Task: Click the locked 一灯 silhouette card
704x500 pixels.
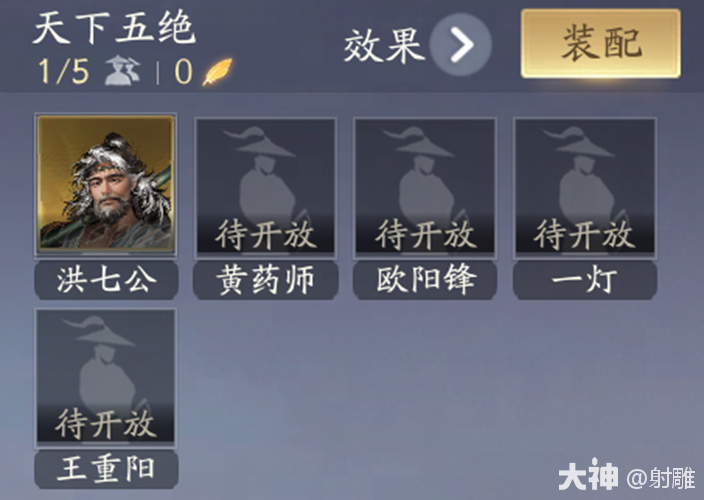Action: point(585,187)
